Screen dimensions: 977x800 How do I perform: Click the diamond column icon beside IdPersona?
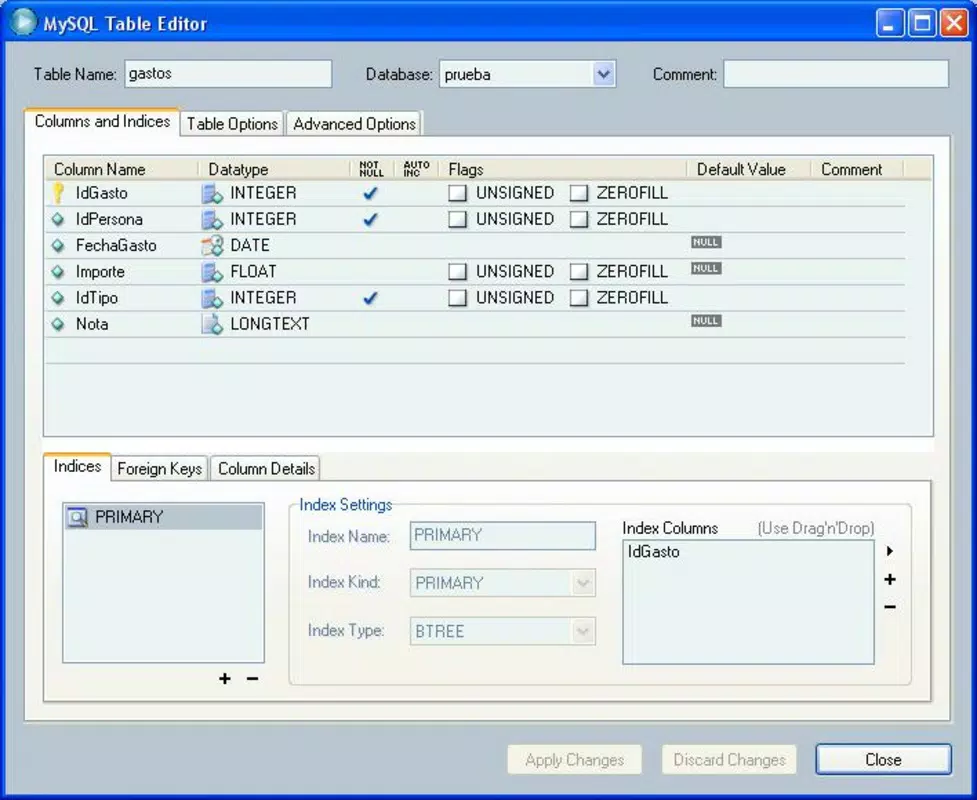[58, 219]
